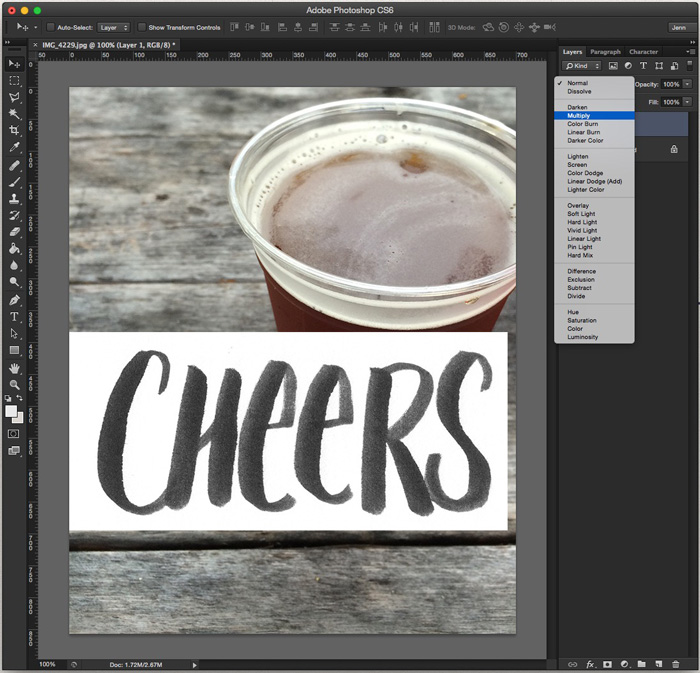Select the Eraser tool
Image resolution: width=700 pixels, height=673 pixels.
point(14,232)
